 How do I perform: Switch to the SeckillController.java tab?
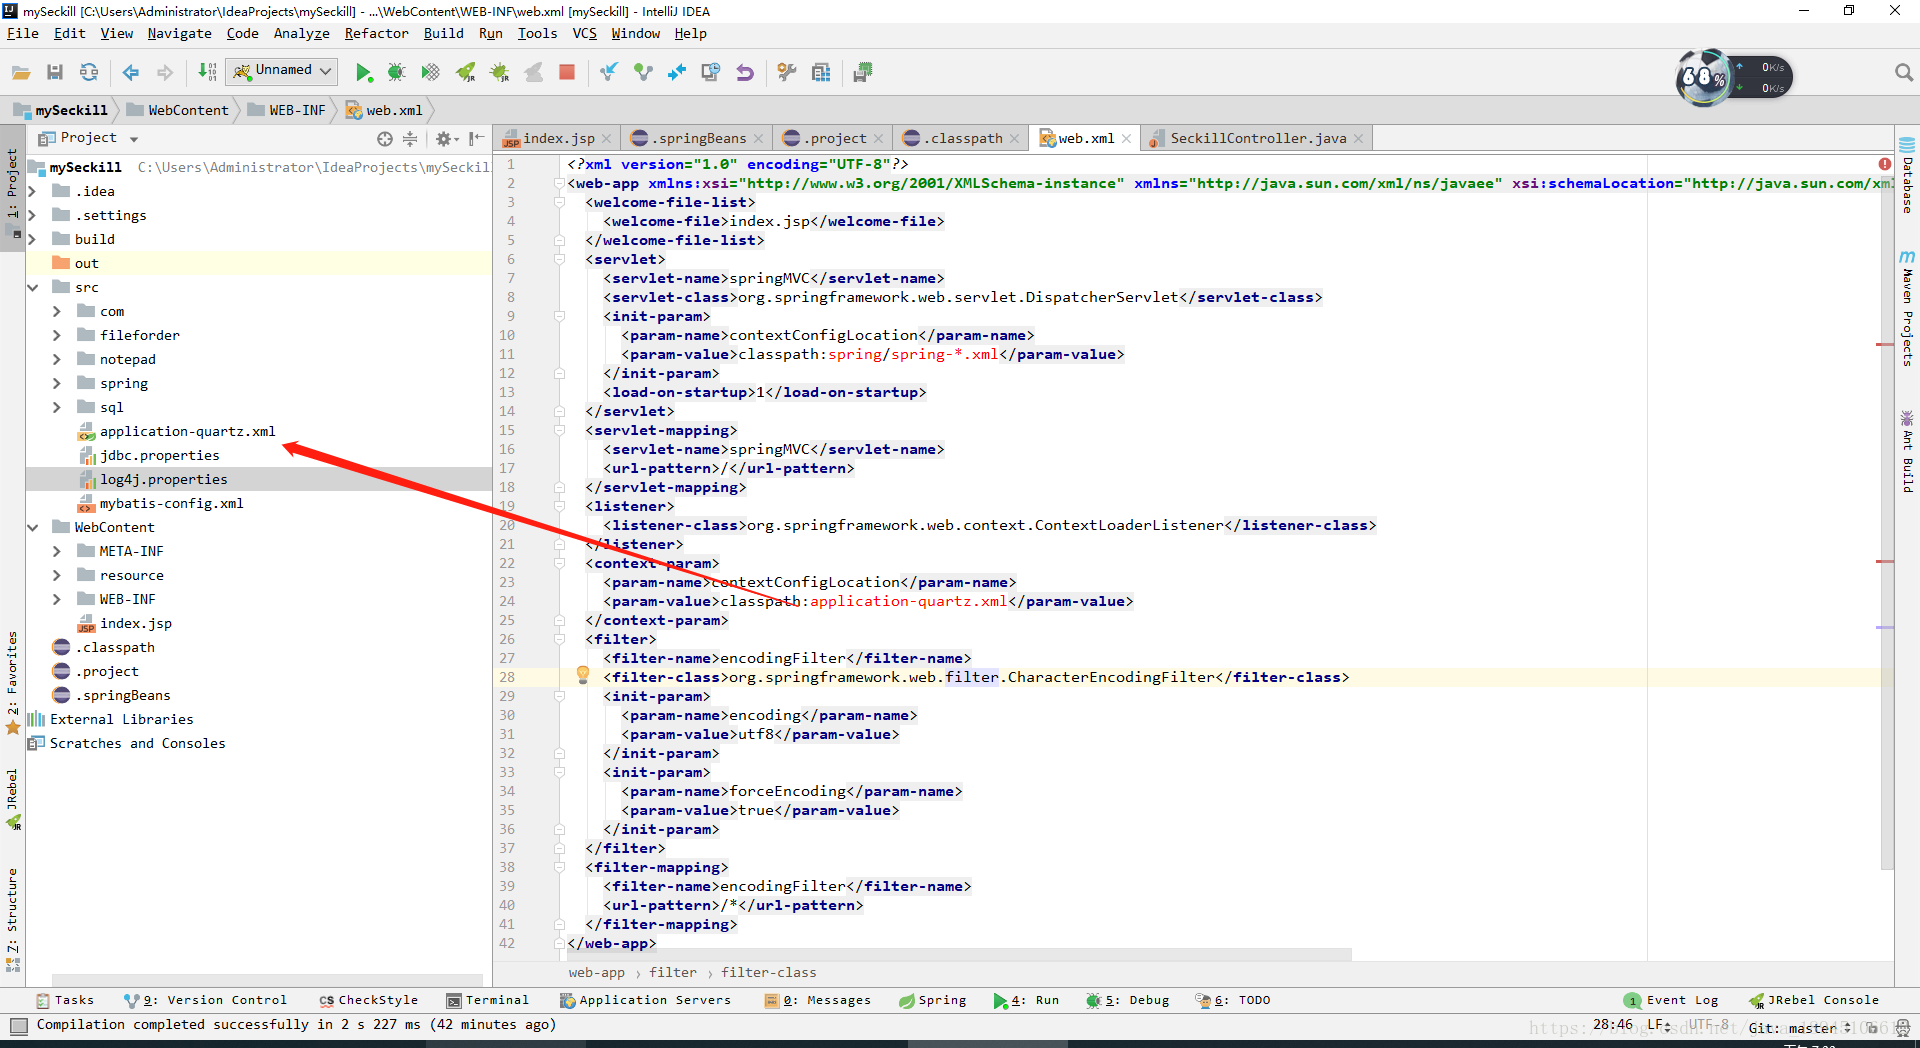[x=1258, y=138]
